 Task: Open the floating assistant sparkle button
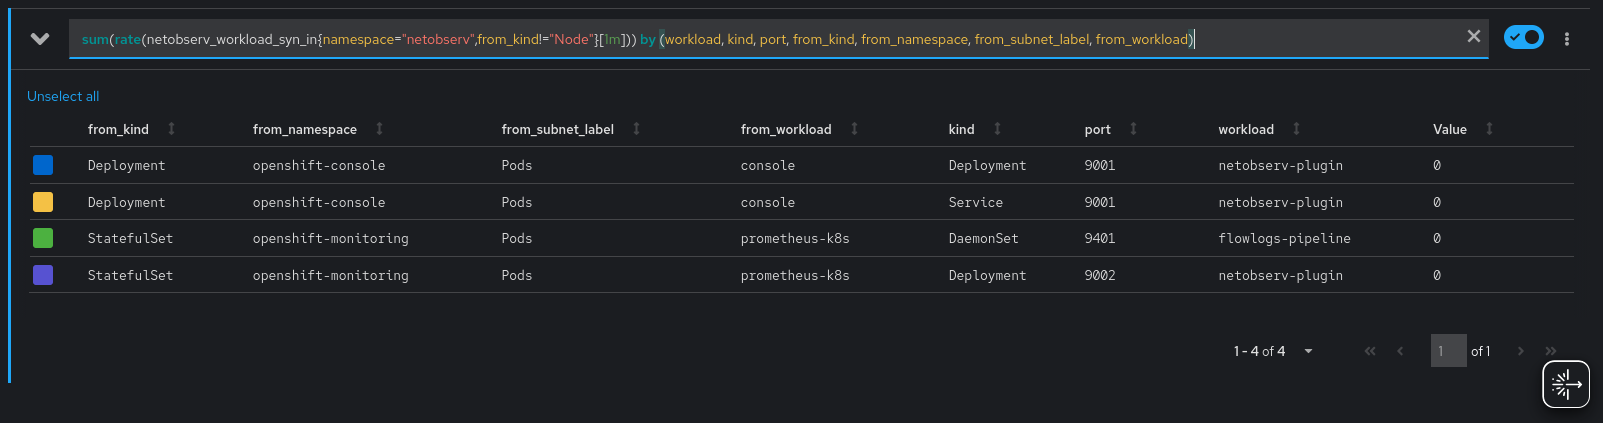[1566, 384]
